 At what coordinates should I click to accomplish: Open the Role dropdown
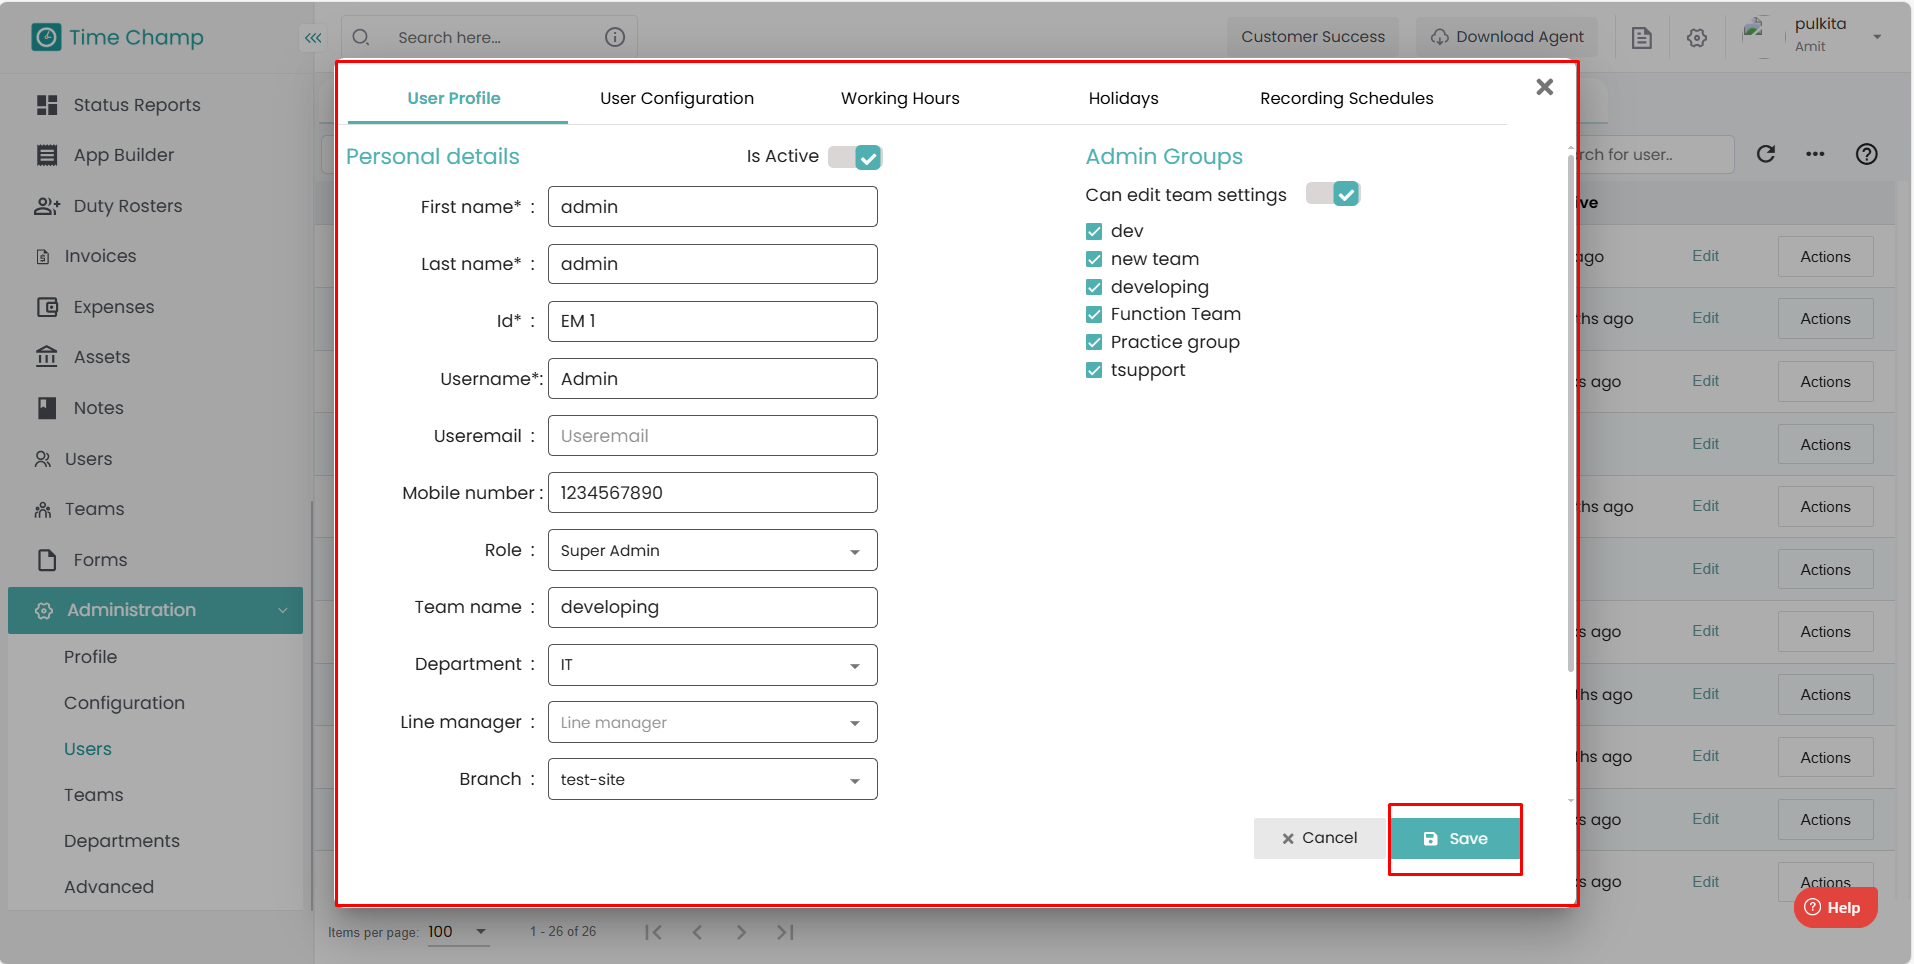point(713,550)
